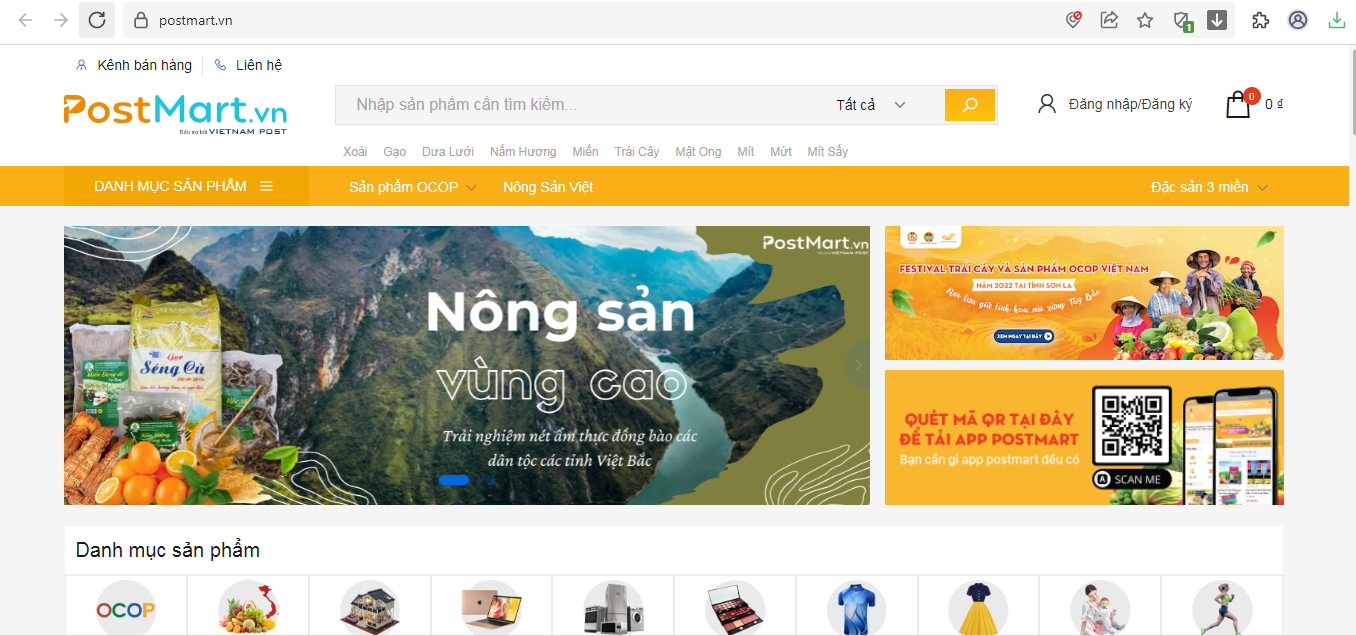Click the shopping cart icon

(1235, 104)
